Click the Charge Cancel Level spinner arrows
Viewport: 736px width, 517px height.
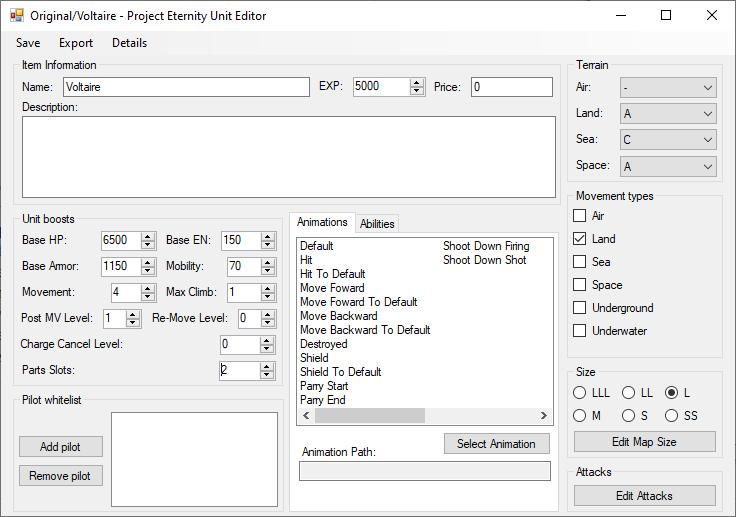tap(267, 345)
